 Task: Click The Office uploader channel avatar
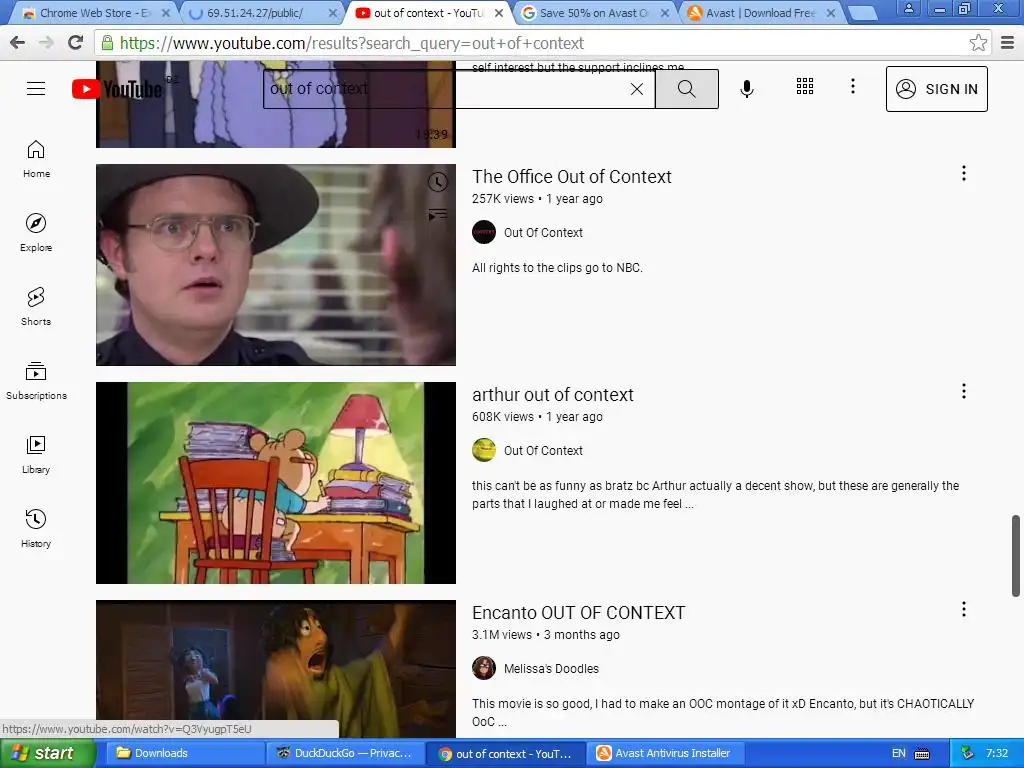point(484,232)
